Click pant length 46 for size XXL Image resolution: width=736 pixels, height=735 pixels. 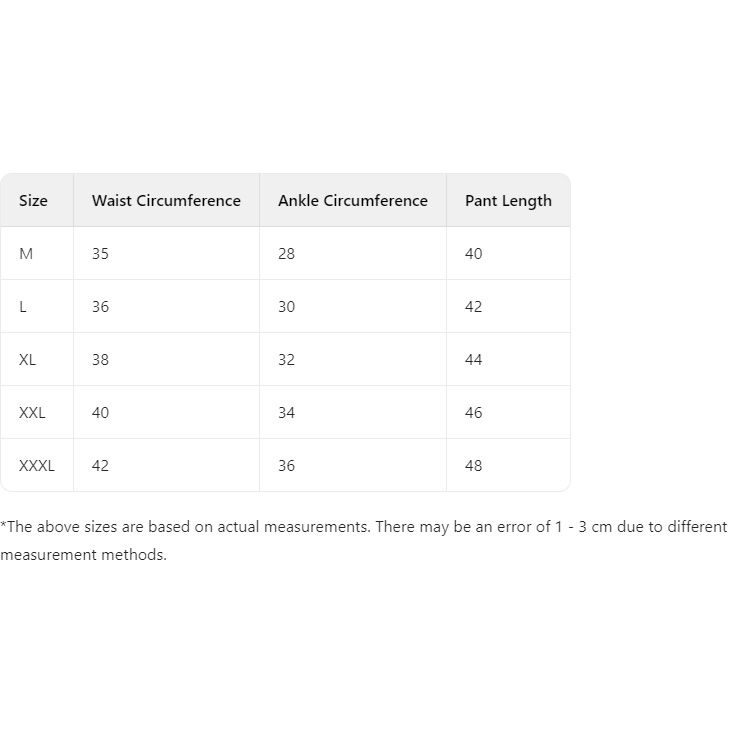pos(474,413)
